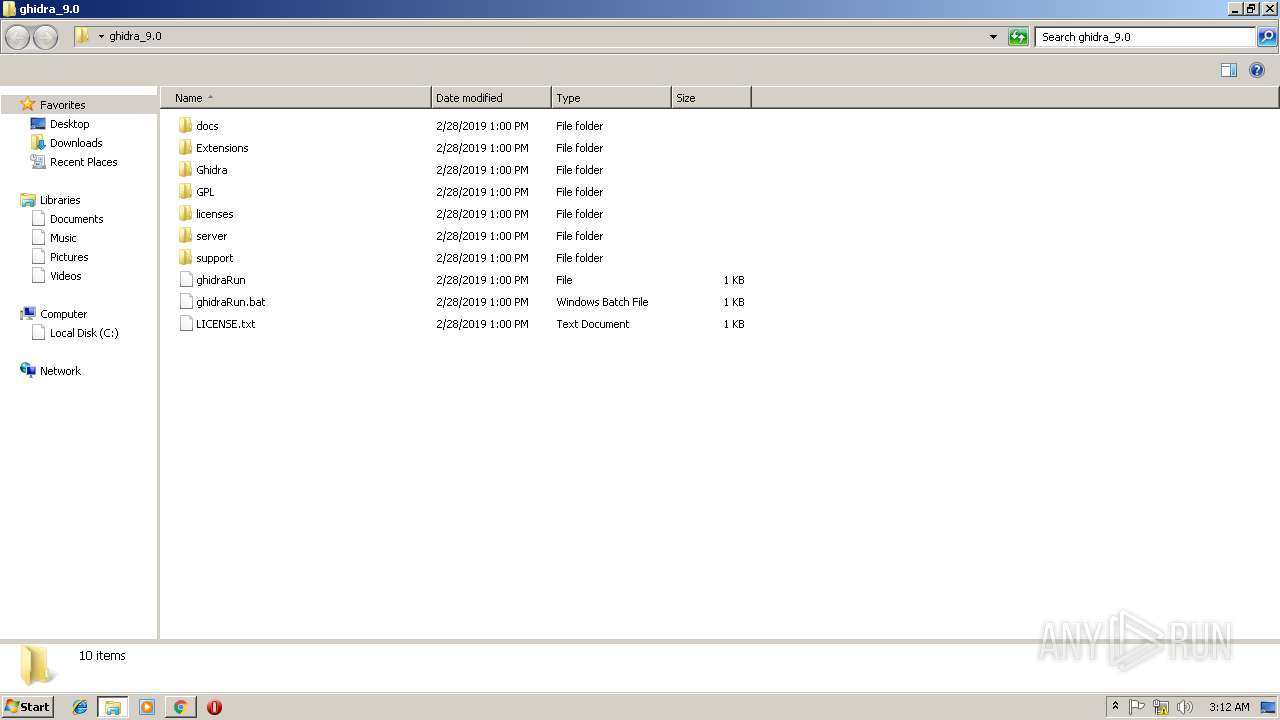Select Network in the navigation pane
Viewport: 1280px width, 720px height.
pyautogui.click(x=60, y=371)
